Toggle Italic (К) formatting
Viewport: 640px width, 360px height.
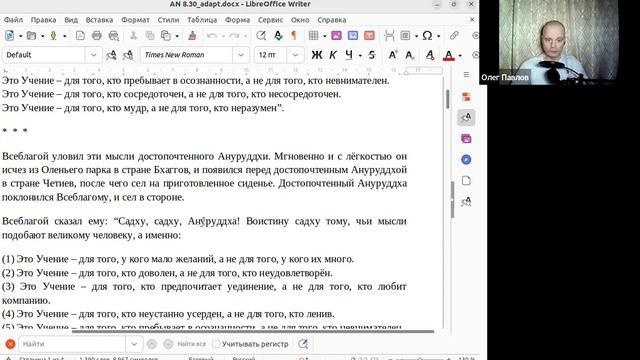[333, 55]
